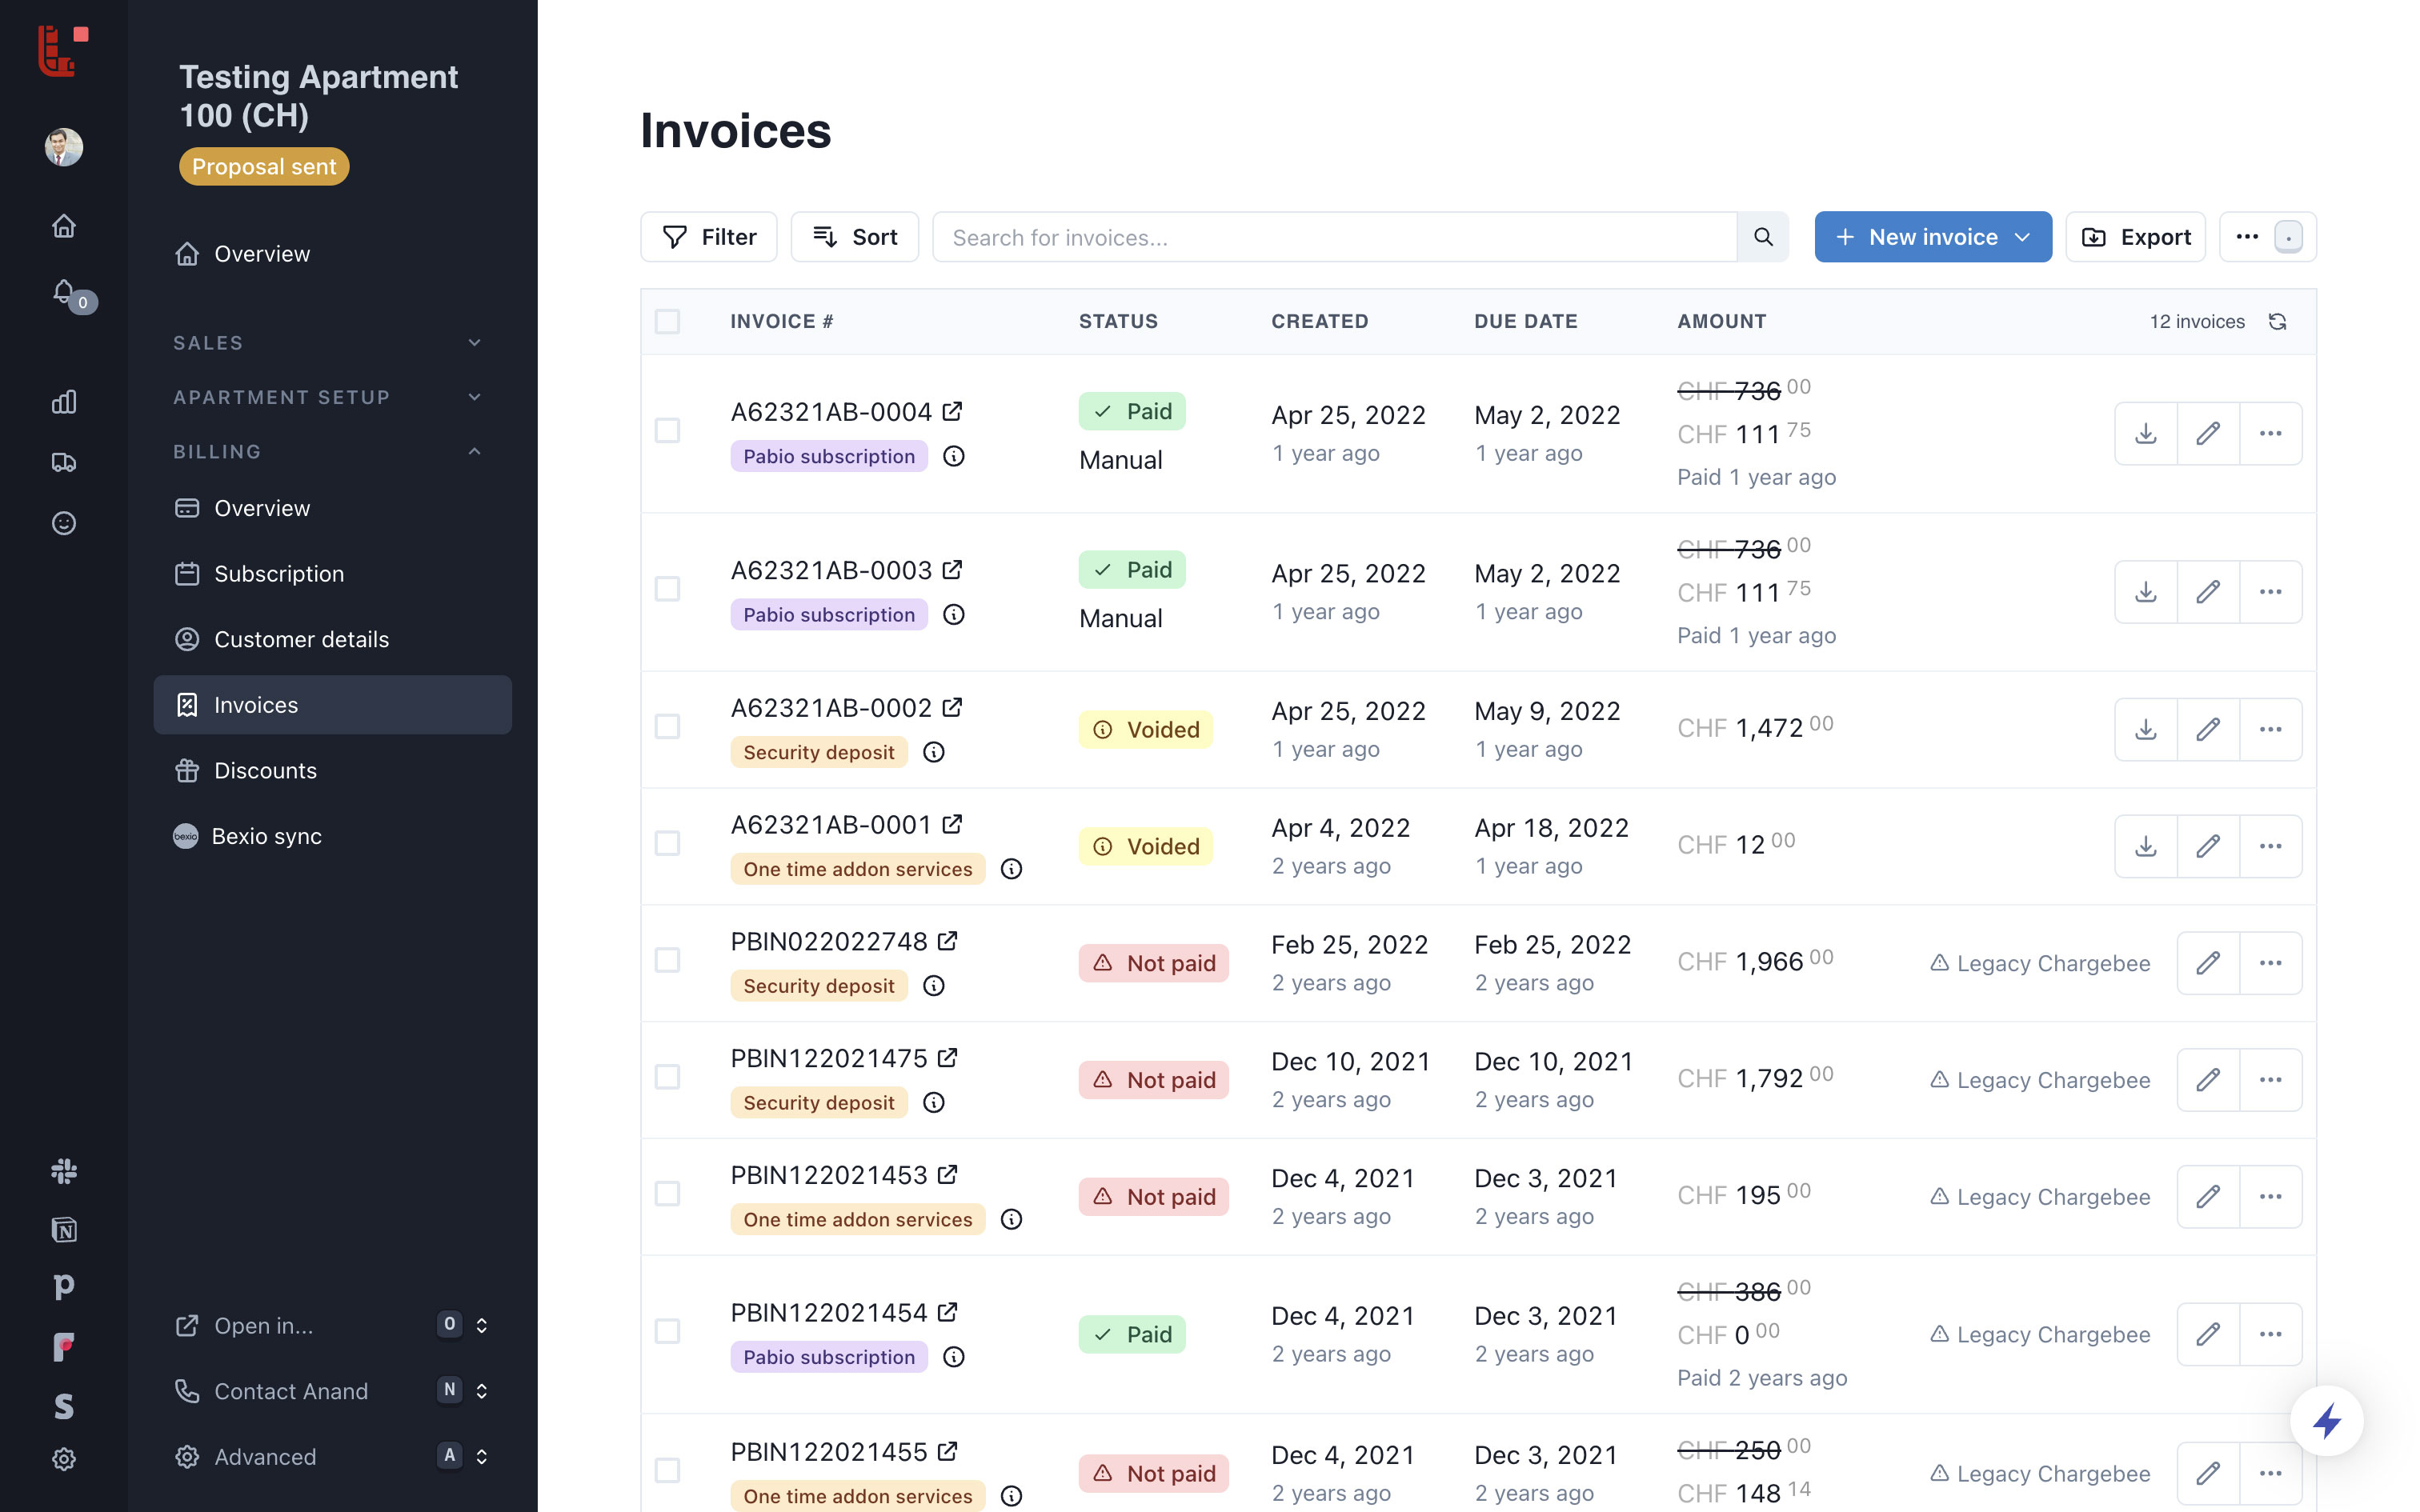Click the search magnifier button
This screenshot has width=2420, height=1512.
1762,237
